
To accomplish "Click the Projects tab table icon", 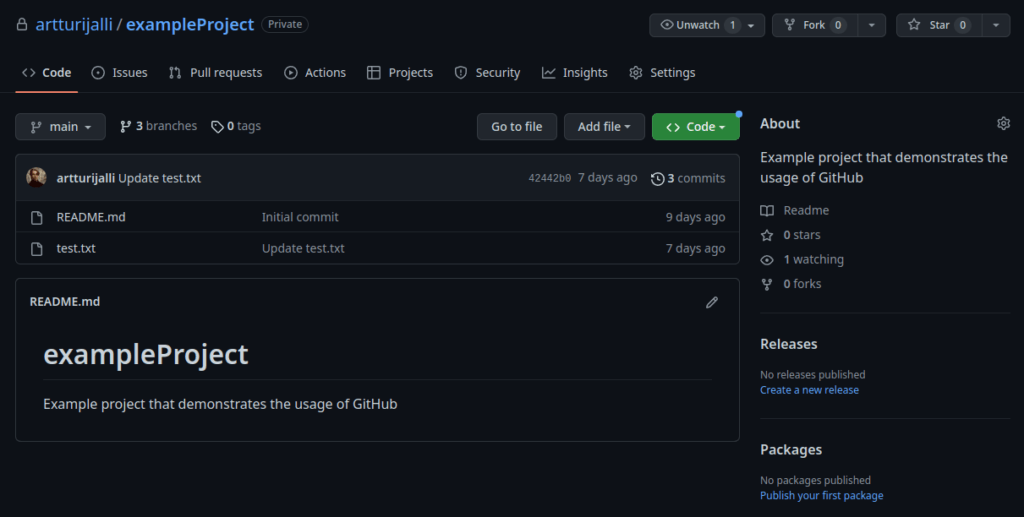I will coord(374,73).
